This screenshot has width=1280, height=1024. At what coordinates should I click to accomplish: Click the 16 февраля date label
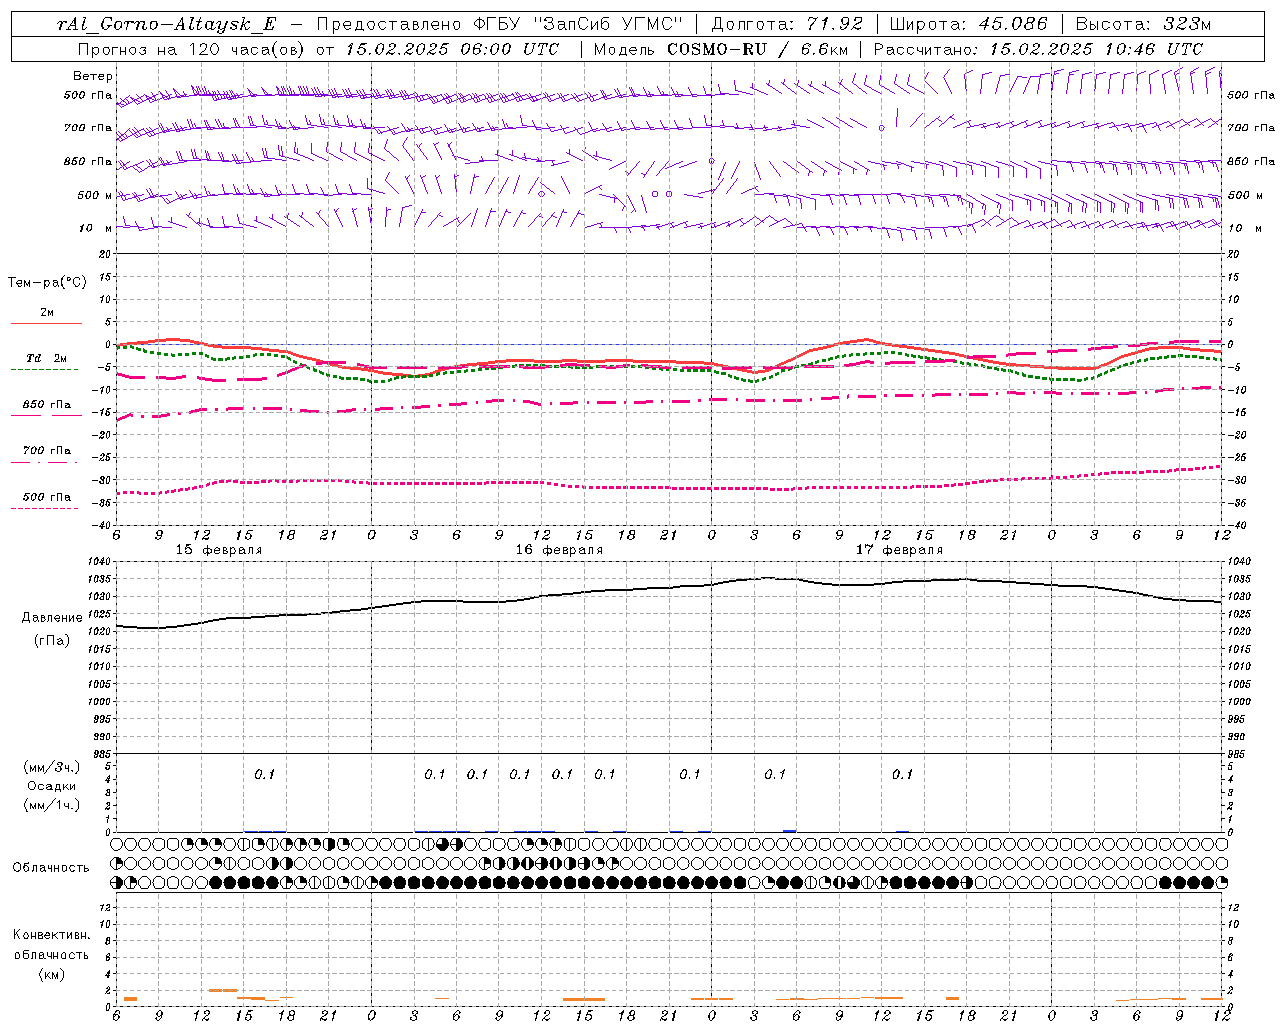[x=559, y=550]
